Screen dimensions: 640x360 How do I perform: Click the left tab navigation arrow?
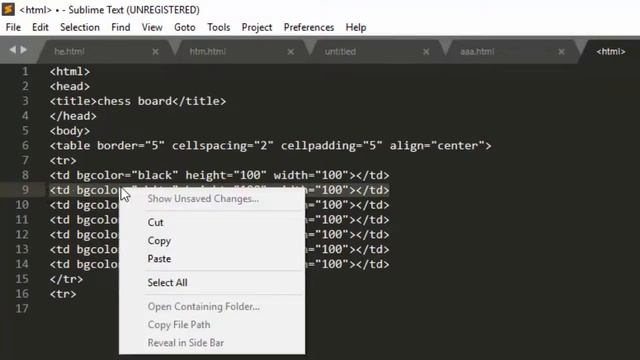13,50
